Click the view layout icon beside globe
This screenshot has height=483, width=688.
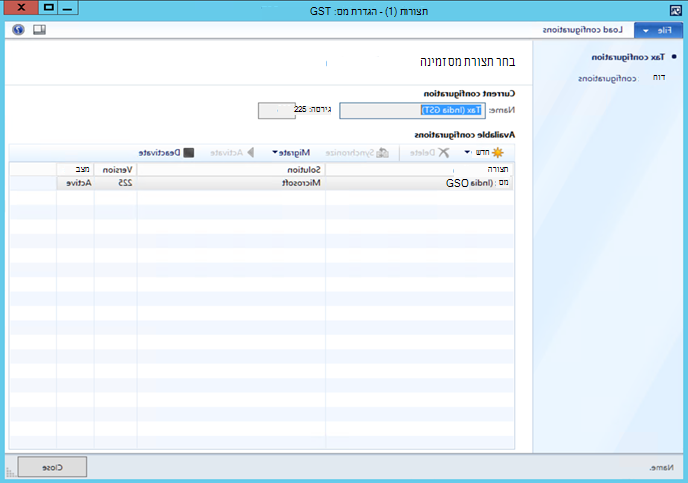[x=39, y=30]
